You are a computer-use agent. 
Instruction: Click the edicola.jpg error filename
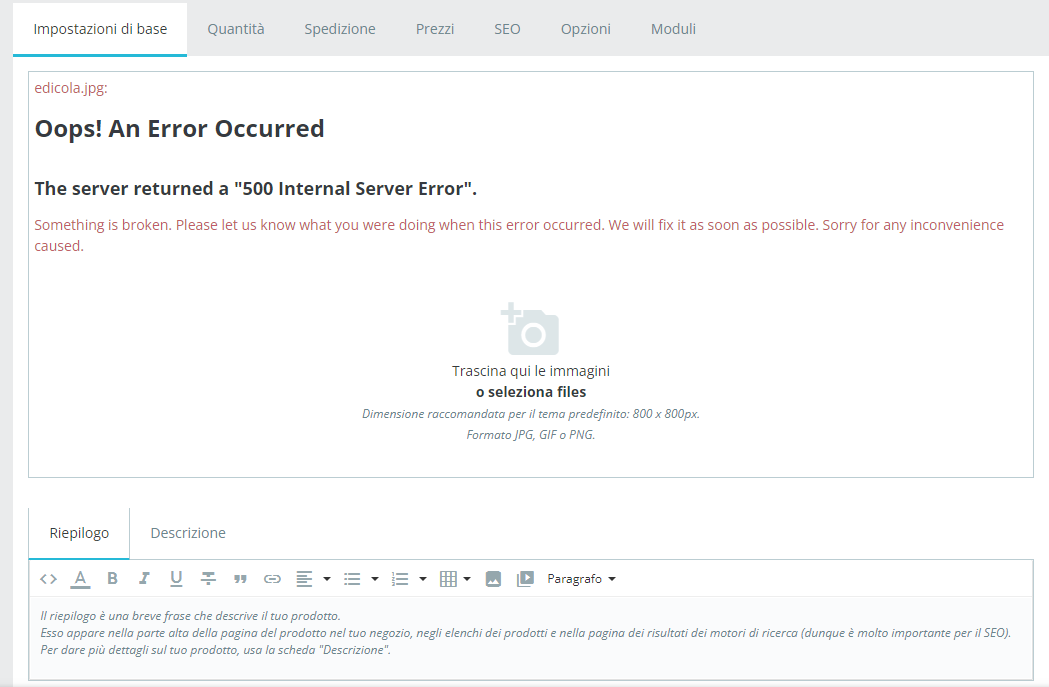71,88
